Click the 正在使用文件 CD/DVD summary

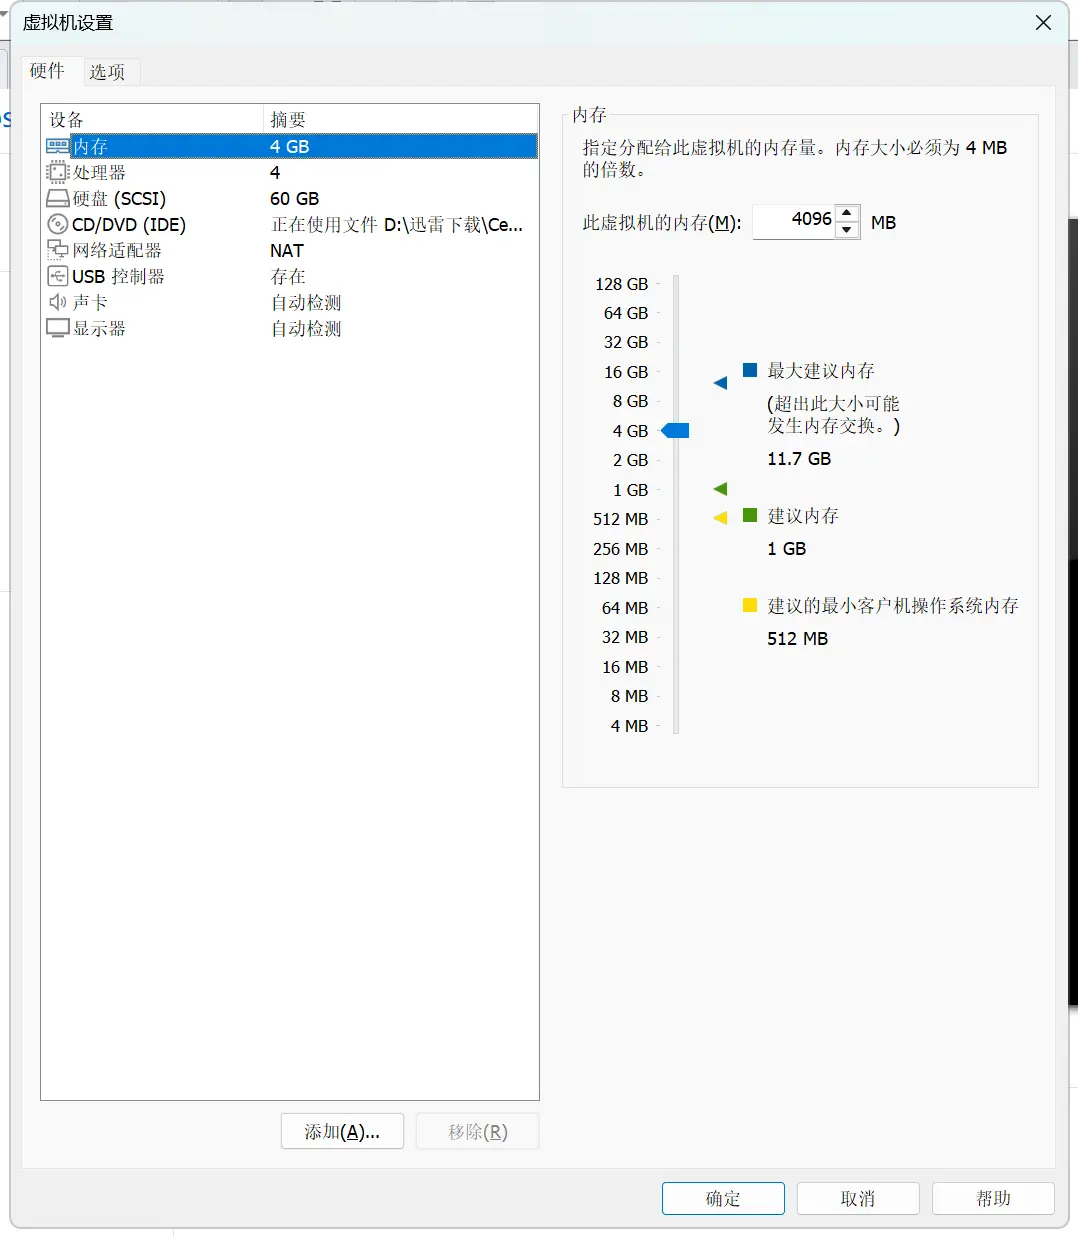397,224
